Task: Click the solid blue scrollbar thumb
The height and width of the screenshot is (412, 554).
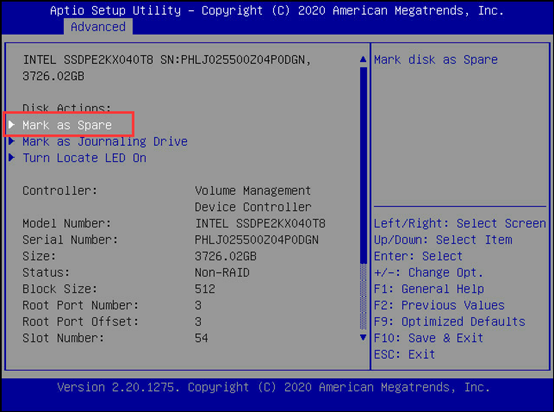Action: pos(363,165)
